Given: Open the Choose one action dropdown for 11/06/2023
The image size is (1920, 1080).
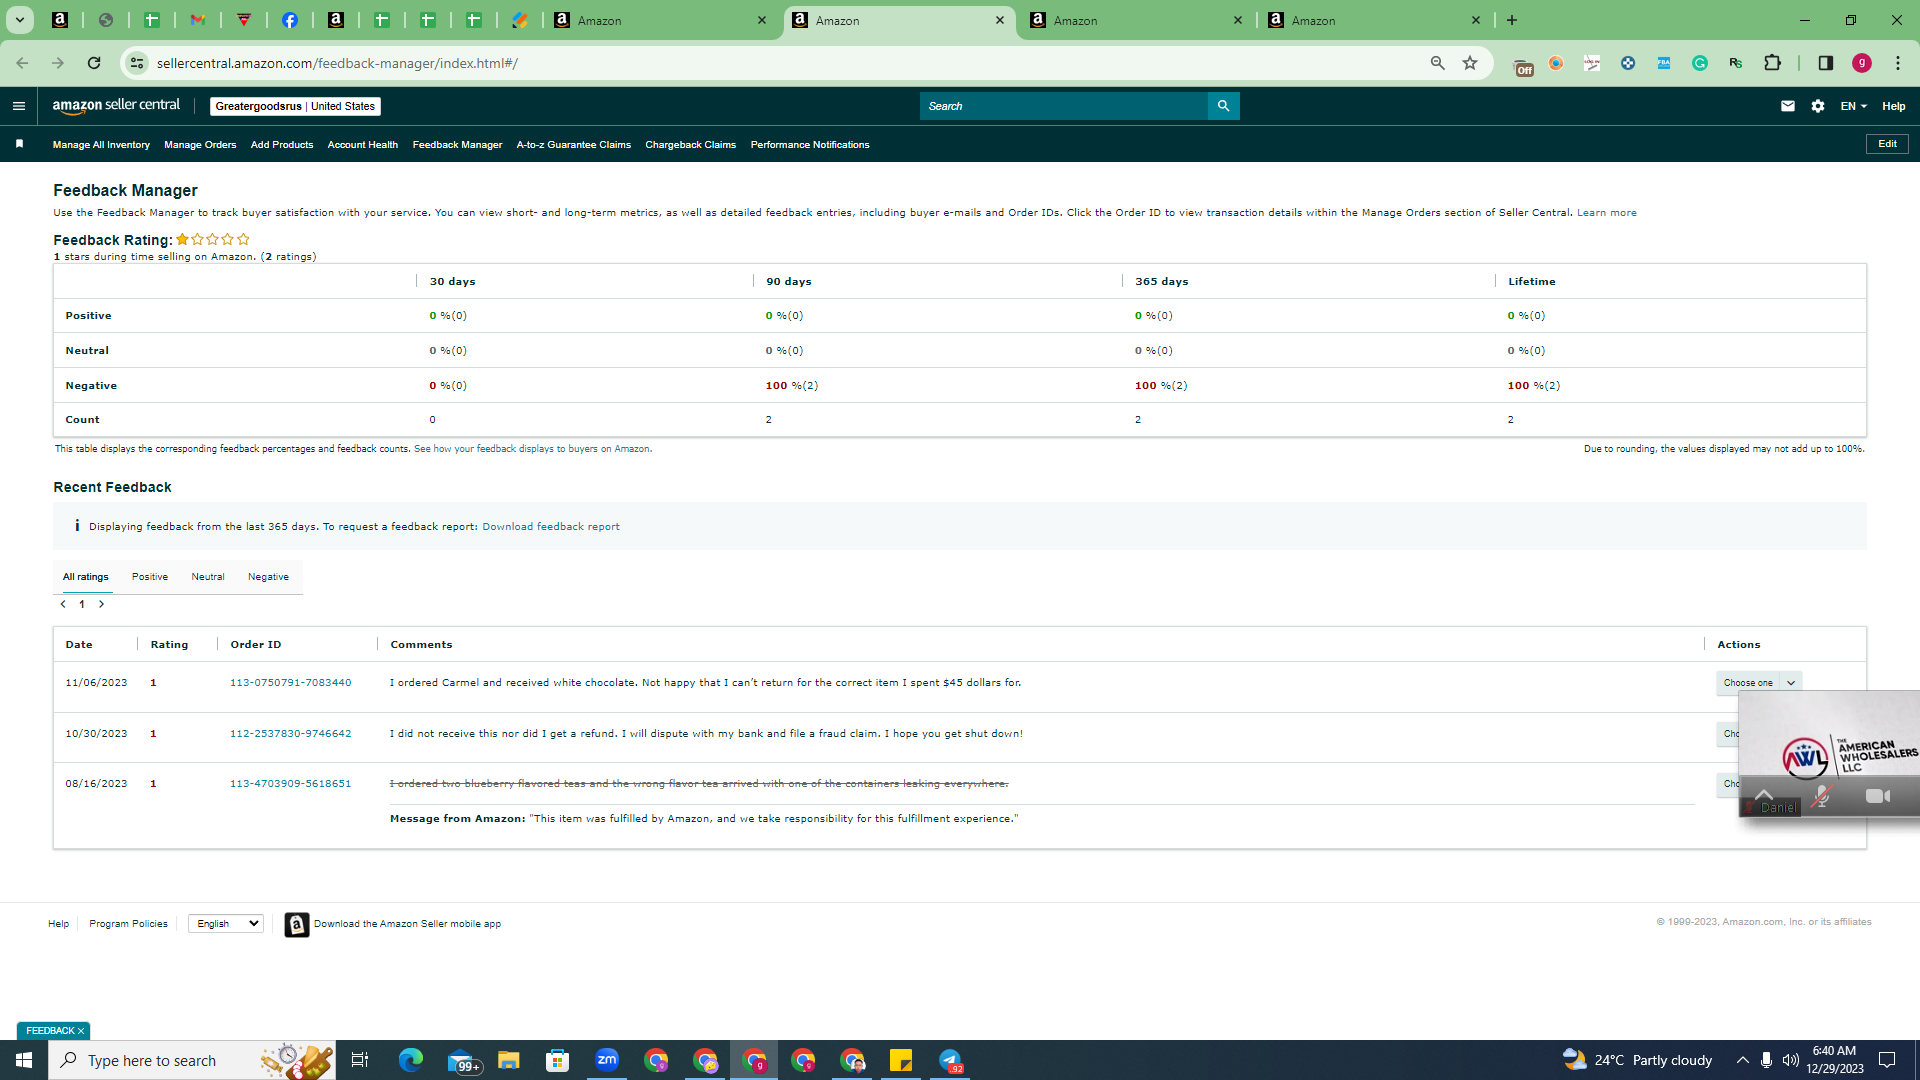Looking at the screenshot, I should (1759, 683).
